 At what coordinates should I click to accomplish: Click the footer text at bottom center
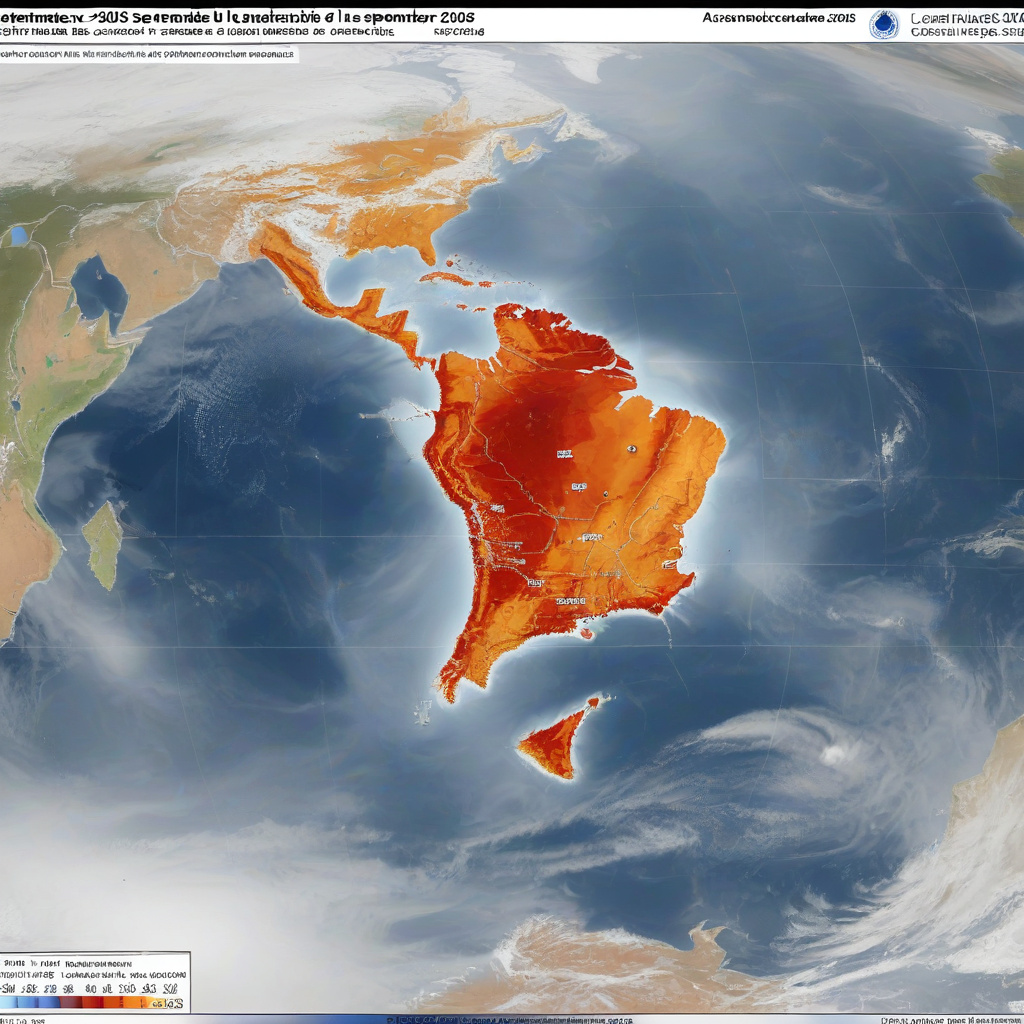click(x=510, y=1019)
